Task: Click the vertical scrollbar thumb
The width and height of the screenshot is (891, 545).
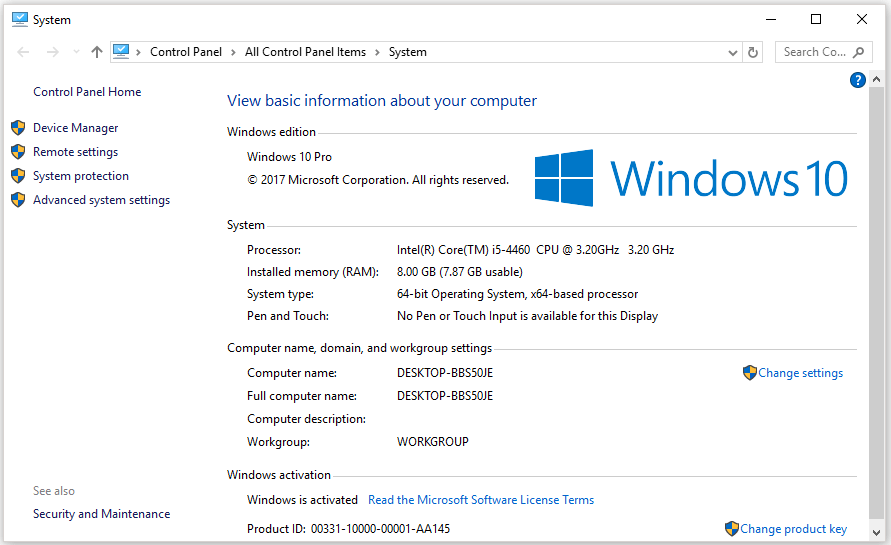Action: [876, 303]
